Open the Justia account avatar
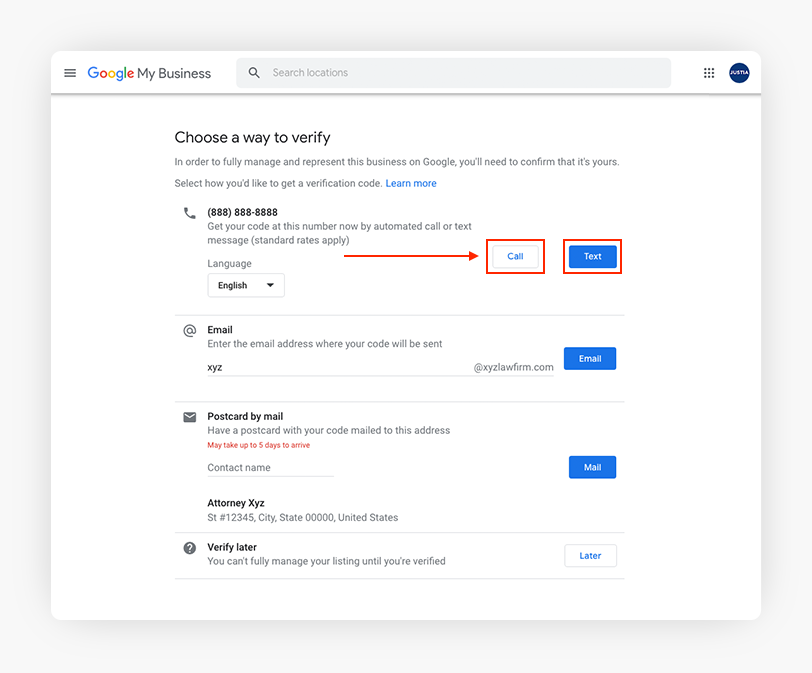This screenshot has width=812, height=673. 739,73
